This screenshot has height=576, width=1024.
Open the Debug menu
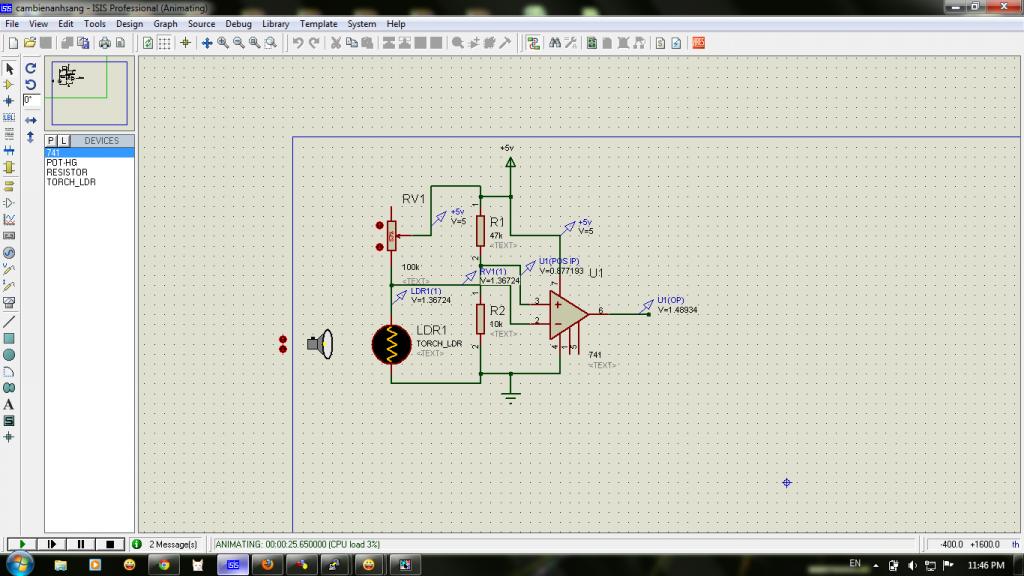click(x=238, y=23)
